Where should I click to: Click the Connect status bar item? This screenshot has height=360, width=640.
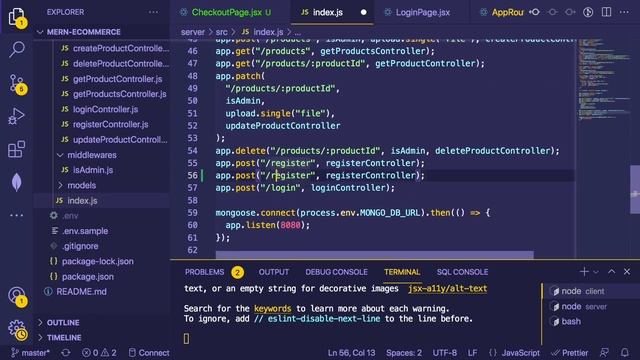(x=149, y=353)
